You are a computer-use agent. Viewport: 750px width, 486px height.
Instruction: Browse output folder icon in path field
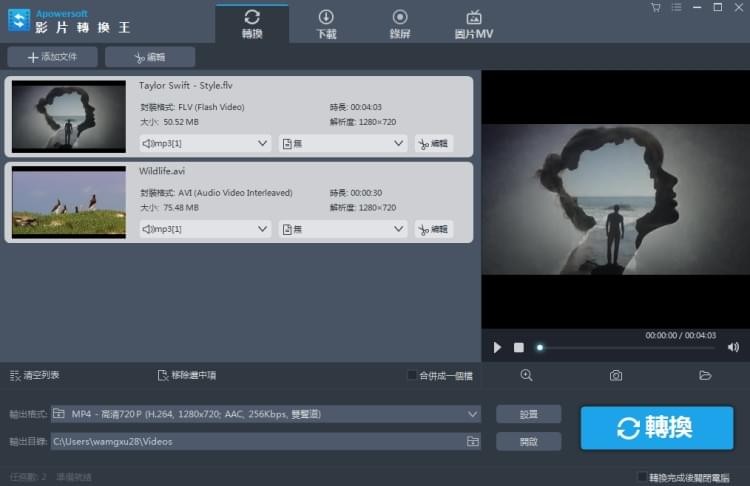(473, 442)
